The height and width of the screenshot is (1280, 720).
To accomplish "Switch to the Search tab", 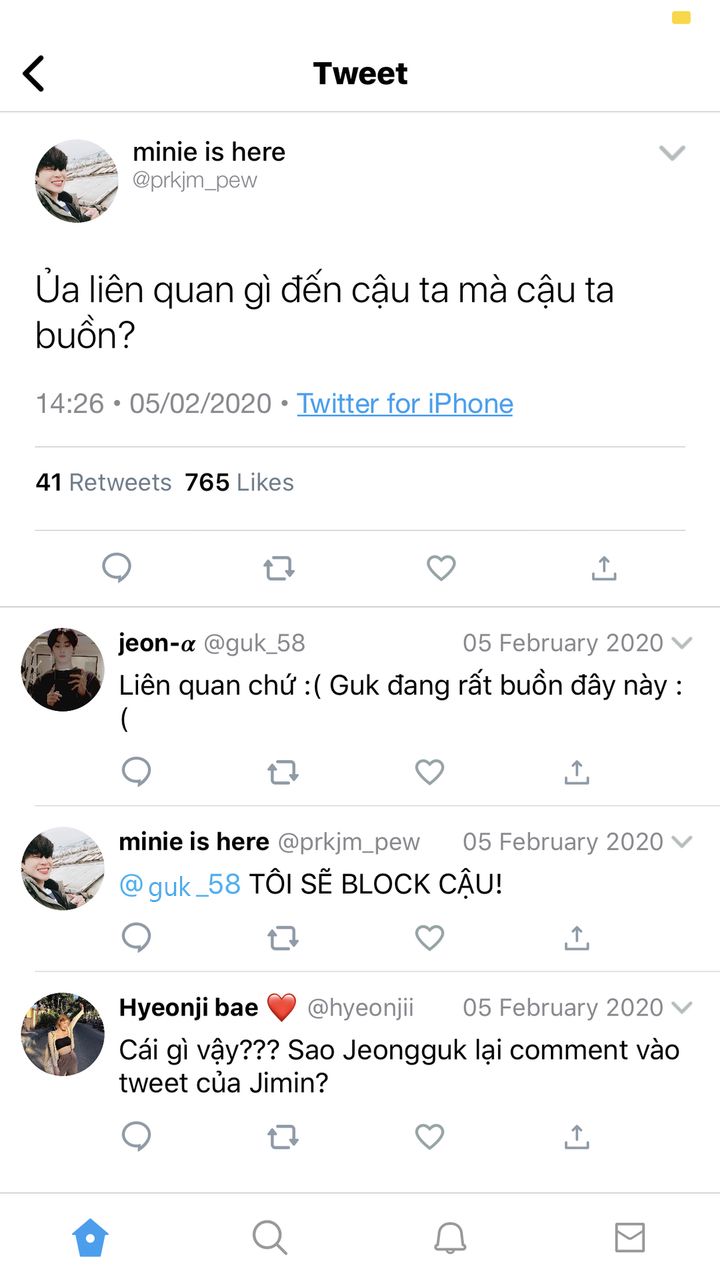I will coord(270,1238).
